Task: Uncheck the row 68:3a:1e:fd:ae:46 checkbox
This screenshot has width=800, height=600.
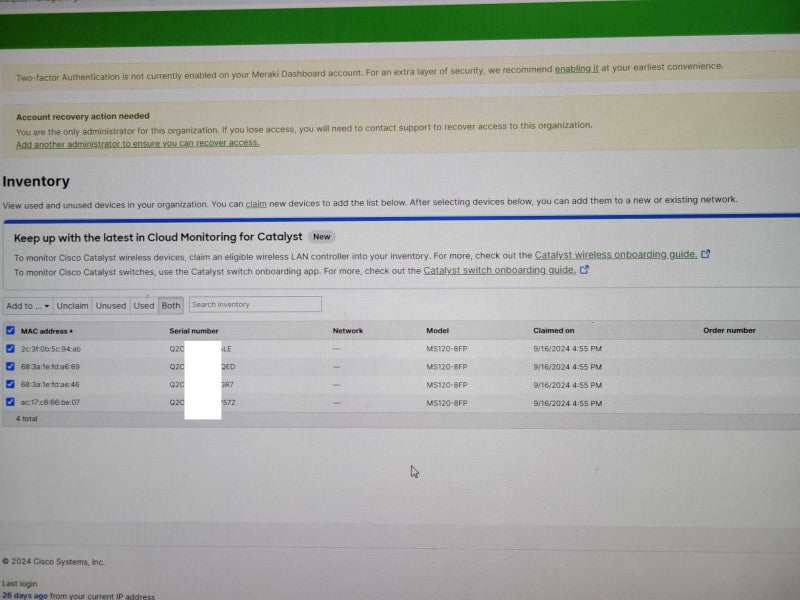Action: 10,384
